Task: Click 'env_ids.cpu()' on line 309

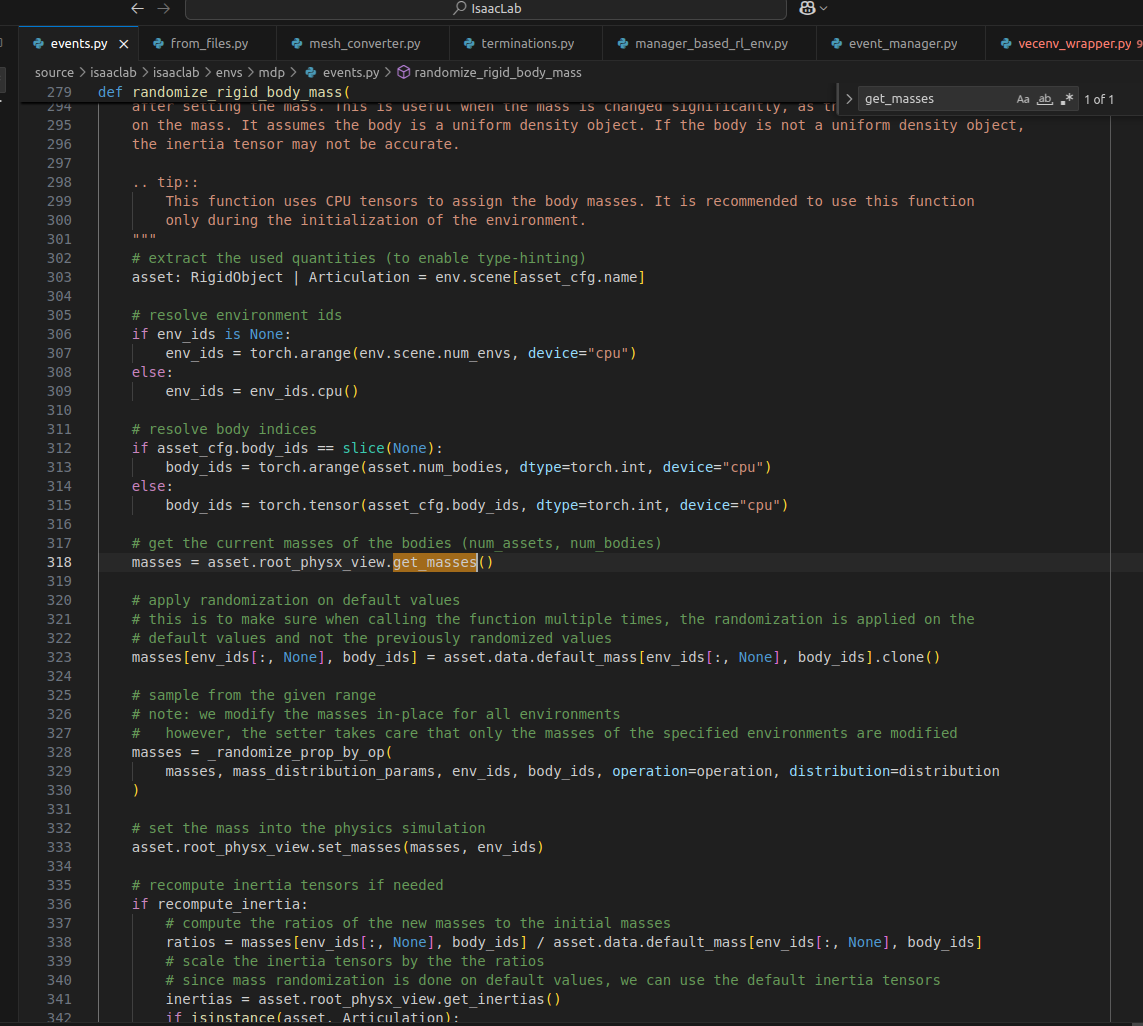Action: coord(304,391)
